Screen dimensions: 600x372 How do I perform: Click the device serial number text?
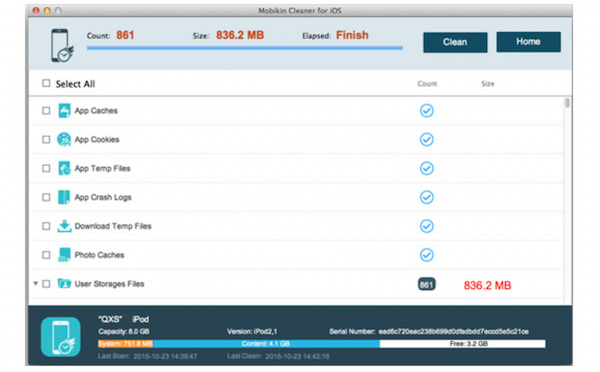point(453,331)
